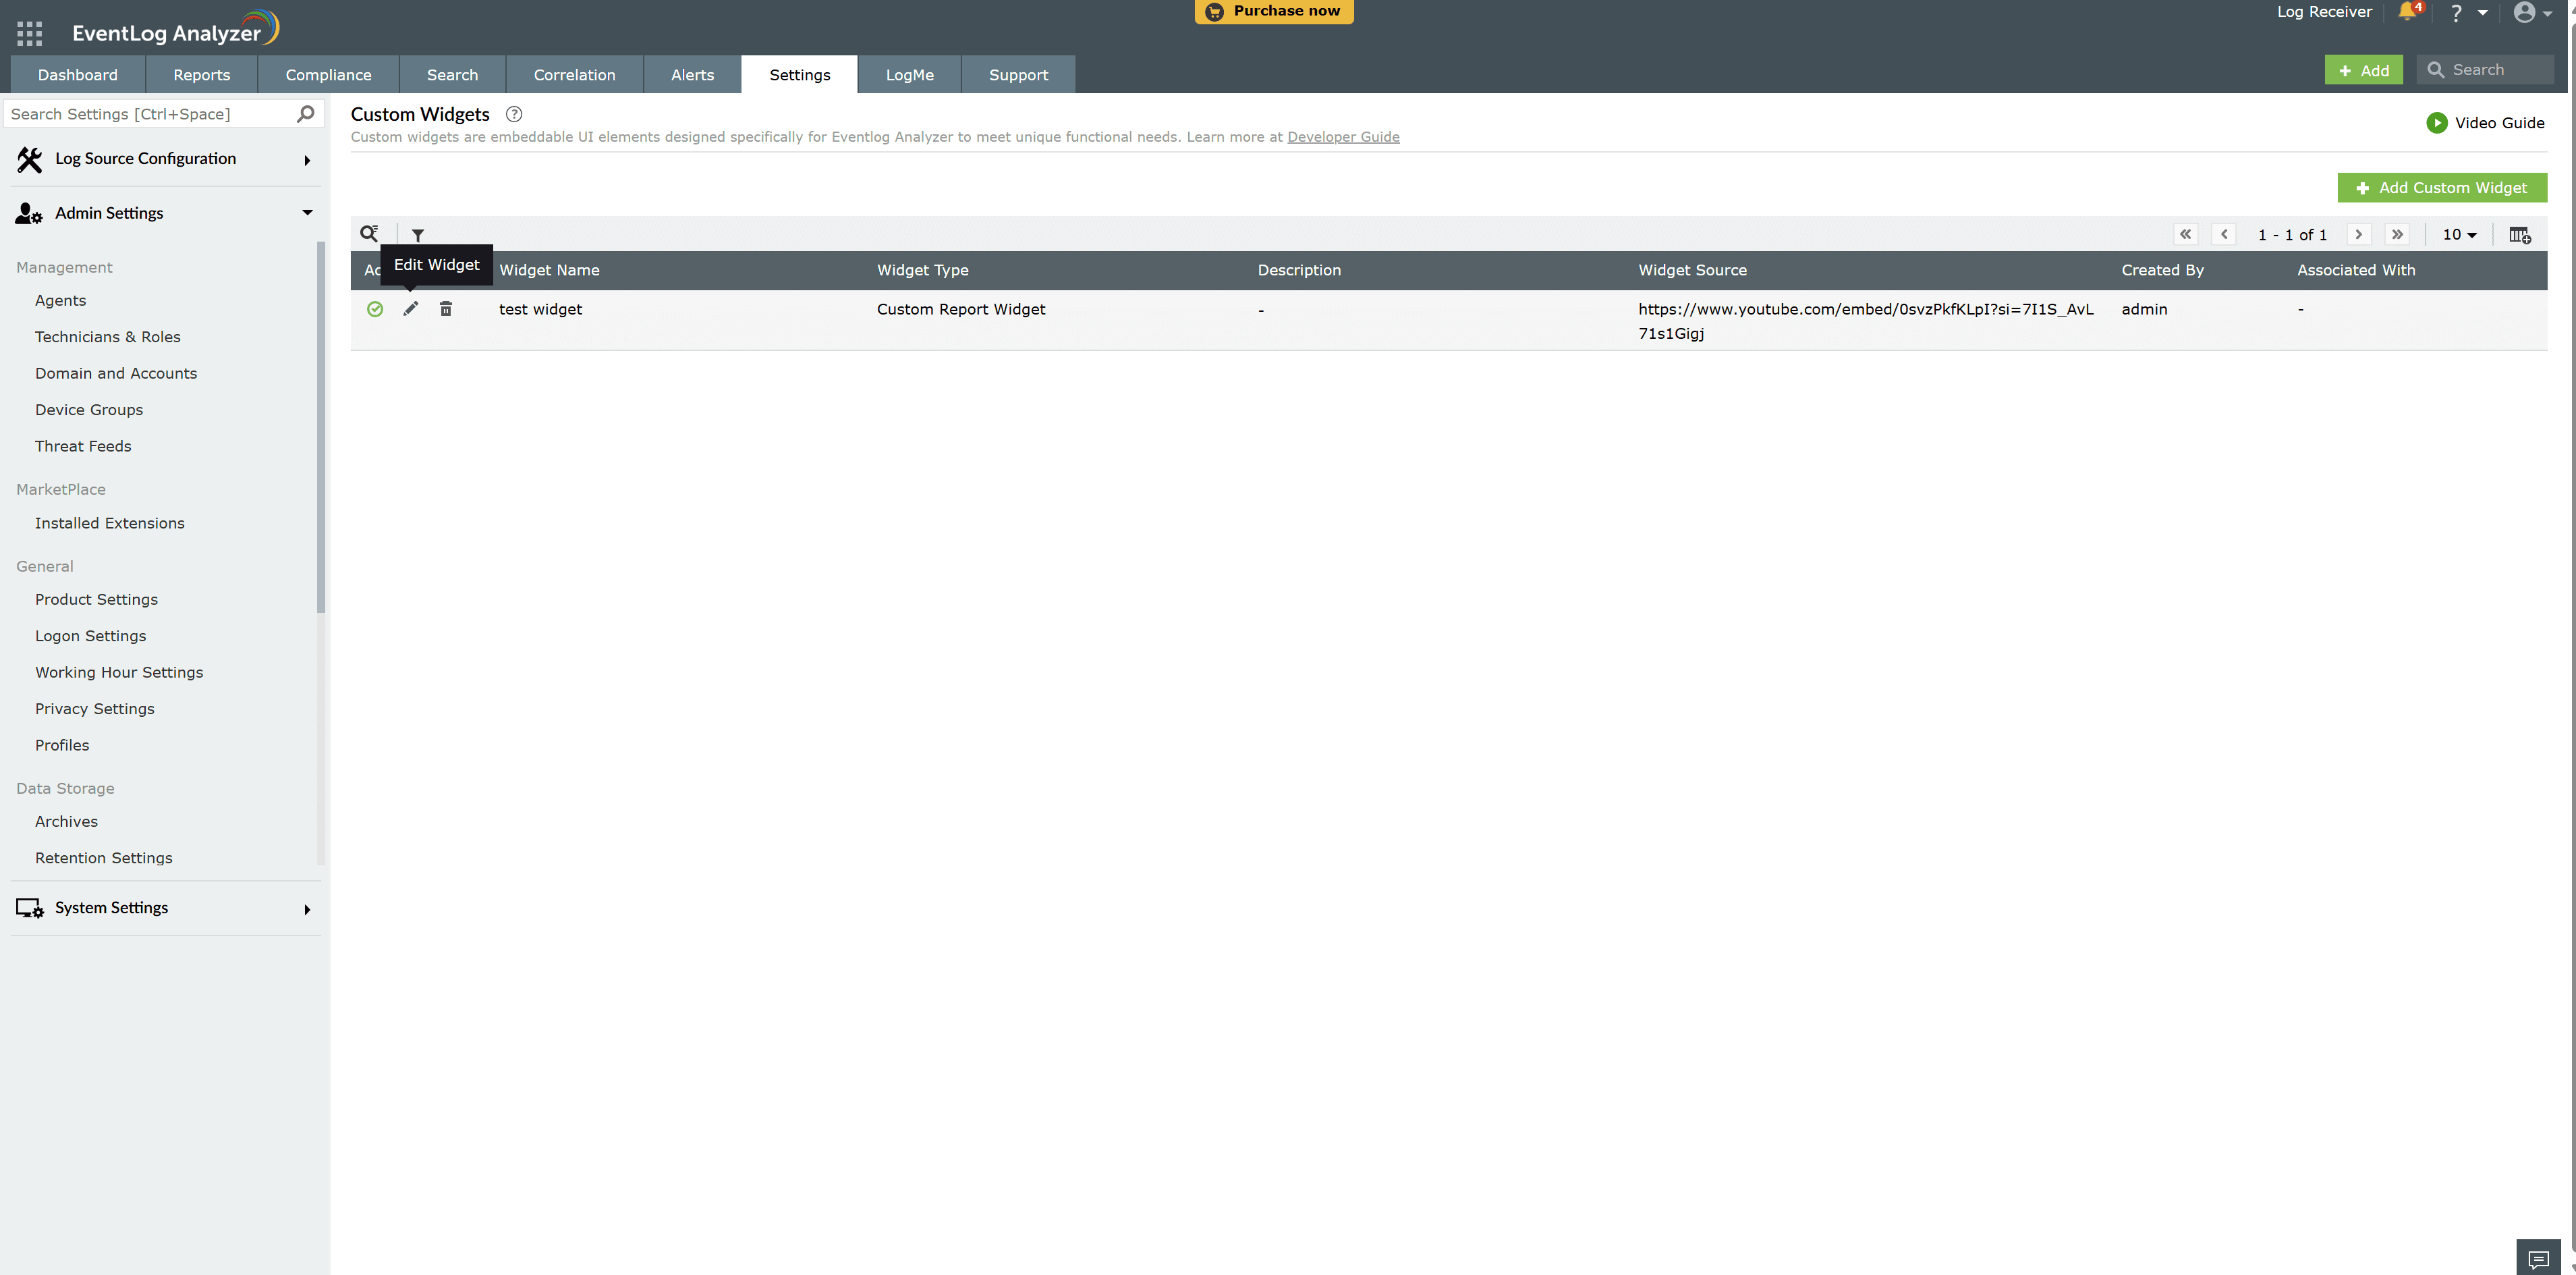The width and height of the screenshot is (2576, 1275).
Task: Switch to the Compliance tab
Action: (328, 74)
